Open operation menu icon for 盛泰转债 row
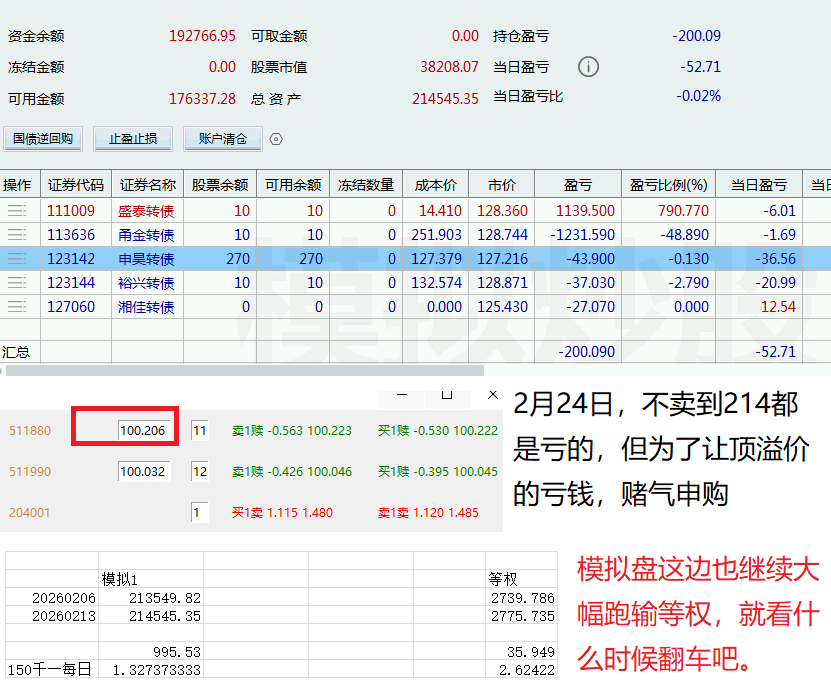 [x=17, y=211]
